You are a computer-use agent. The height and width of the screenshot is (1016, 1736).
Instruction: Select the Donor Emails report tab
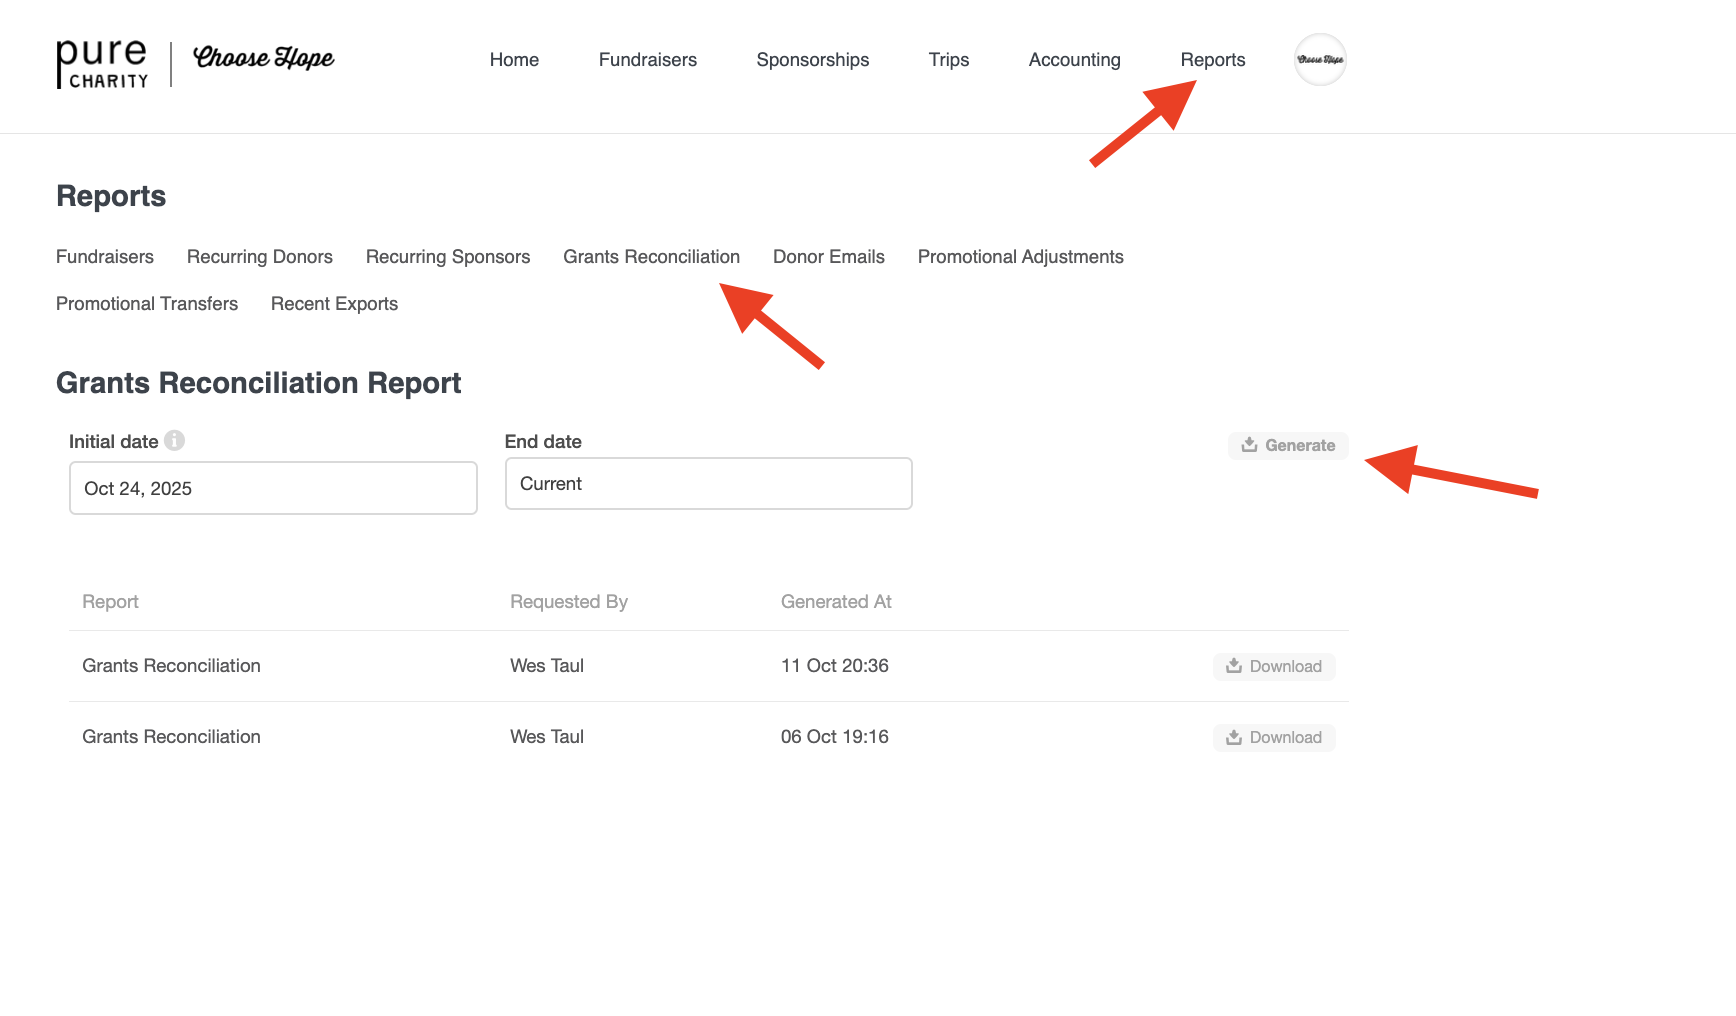(828, 257)
